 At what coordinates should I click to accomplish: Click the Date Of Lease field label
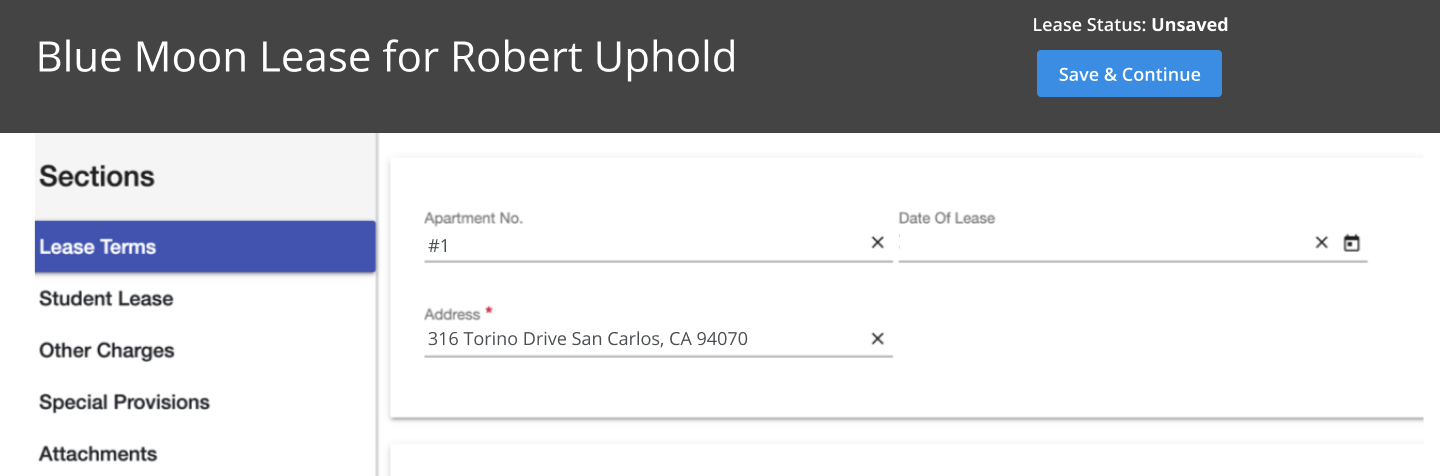point(946,218)
